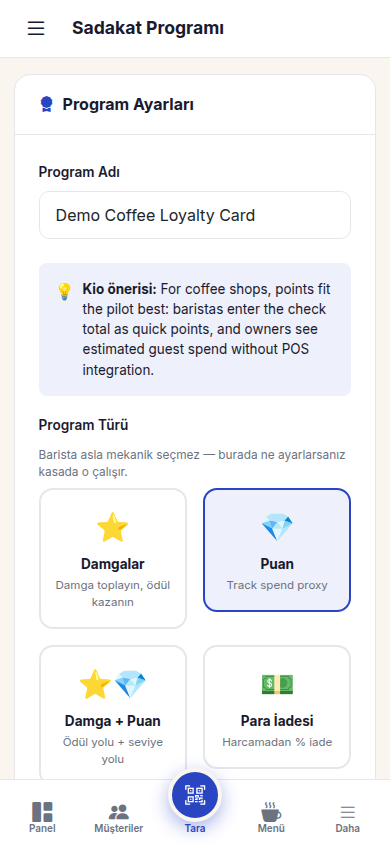Select the Puan program type

pyautogui.click(x=277, y=550)
